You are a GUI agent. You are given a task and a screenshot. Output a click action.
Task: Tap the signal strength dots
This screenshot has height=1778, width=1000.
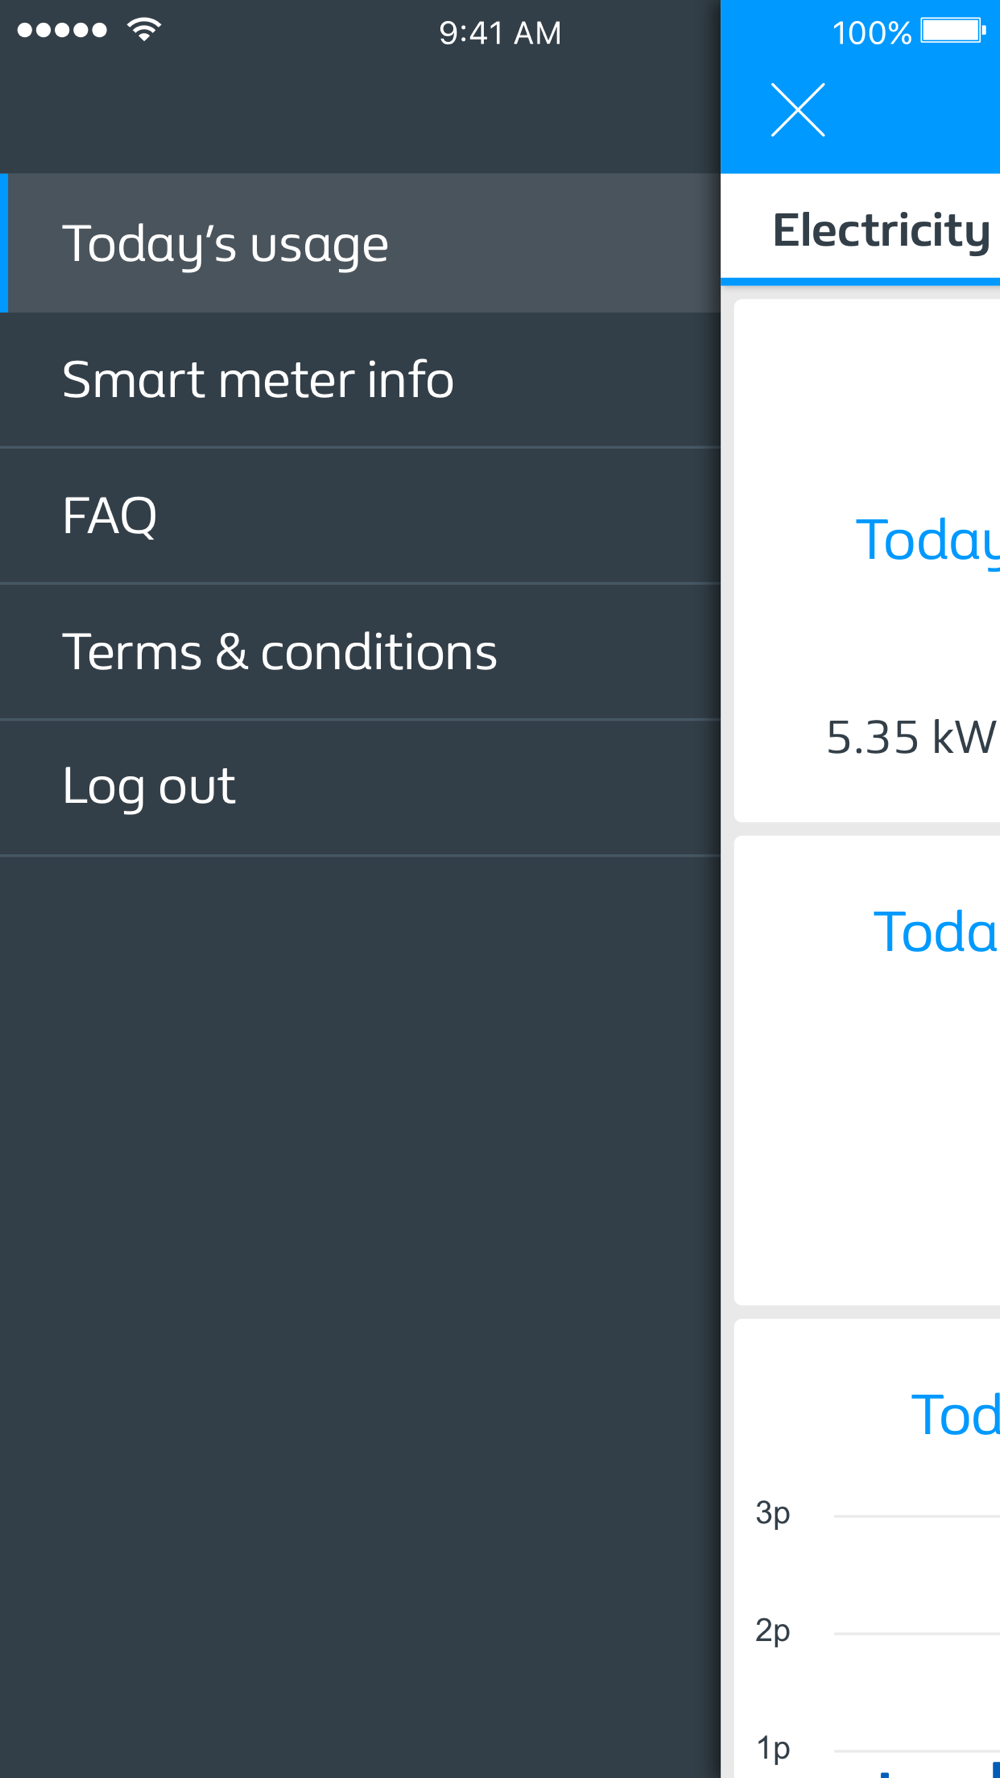(x=62, y=30)
